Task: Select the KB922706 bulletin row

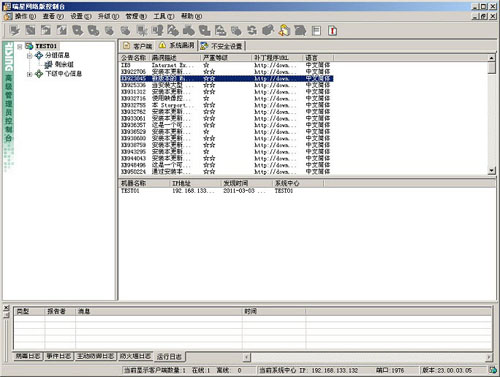Action: tap(227, 72)
